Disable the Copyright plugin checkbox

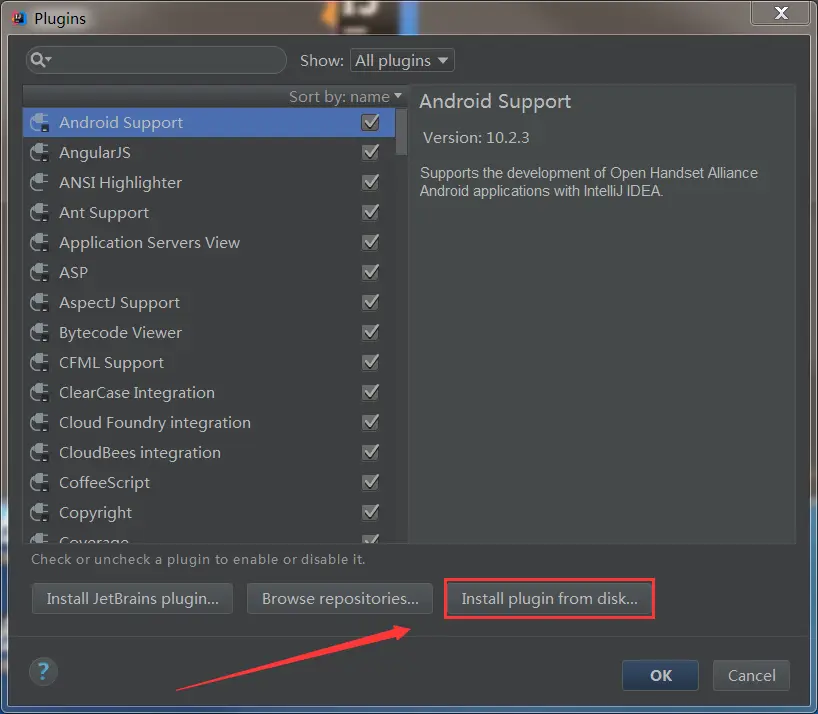370,512
